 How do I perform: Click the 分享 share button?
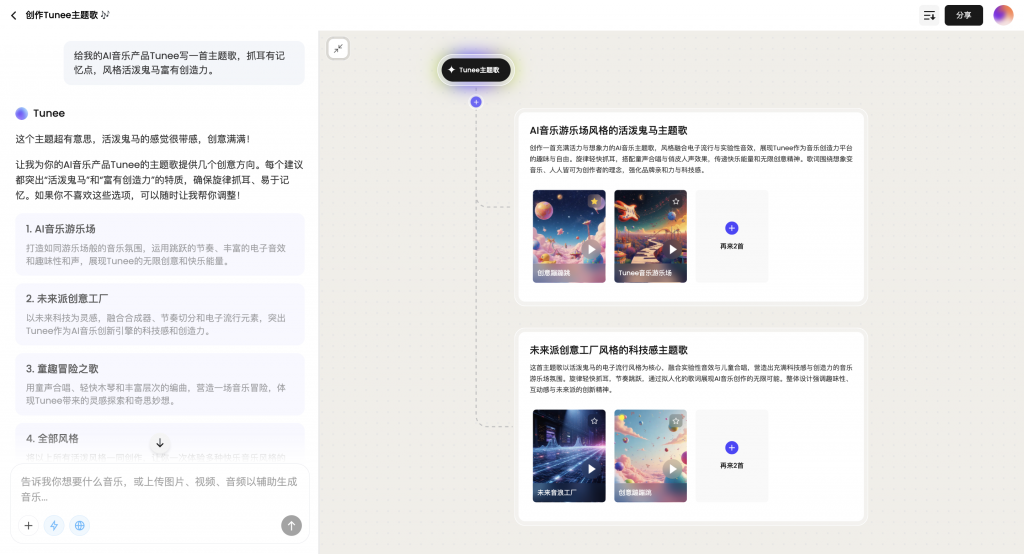tap(963, 15)
